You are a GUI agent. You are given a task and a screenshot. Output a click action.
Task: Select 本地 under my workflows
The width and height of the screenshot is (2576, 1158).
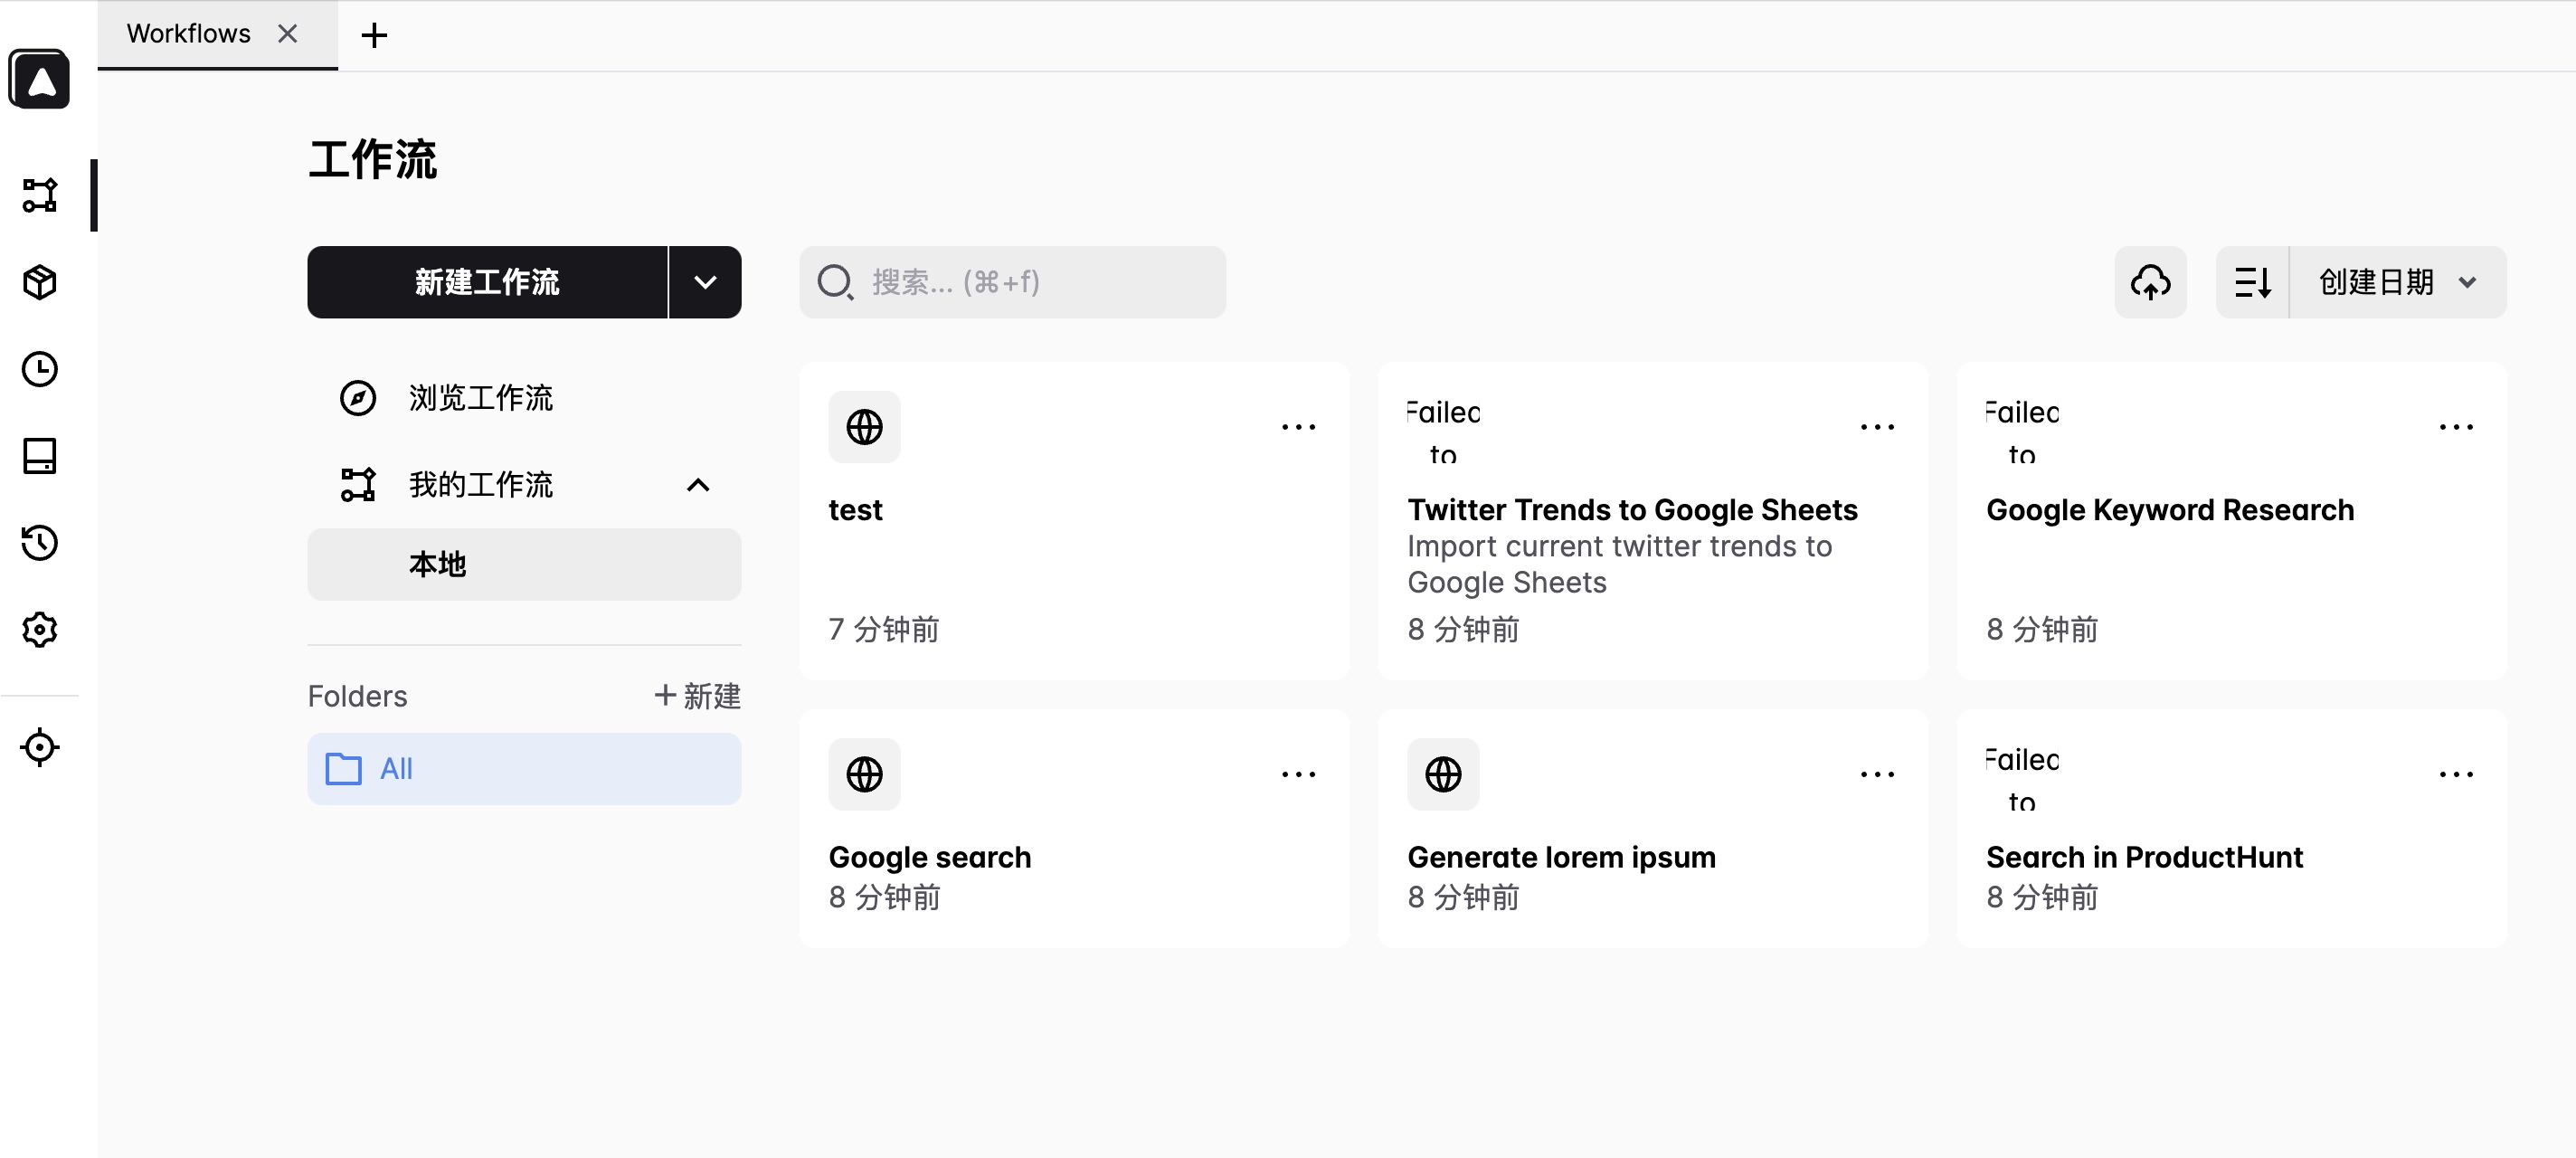(x=524, y=564)
